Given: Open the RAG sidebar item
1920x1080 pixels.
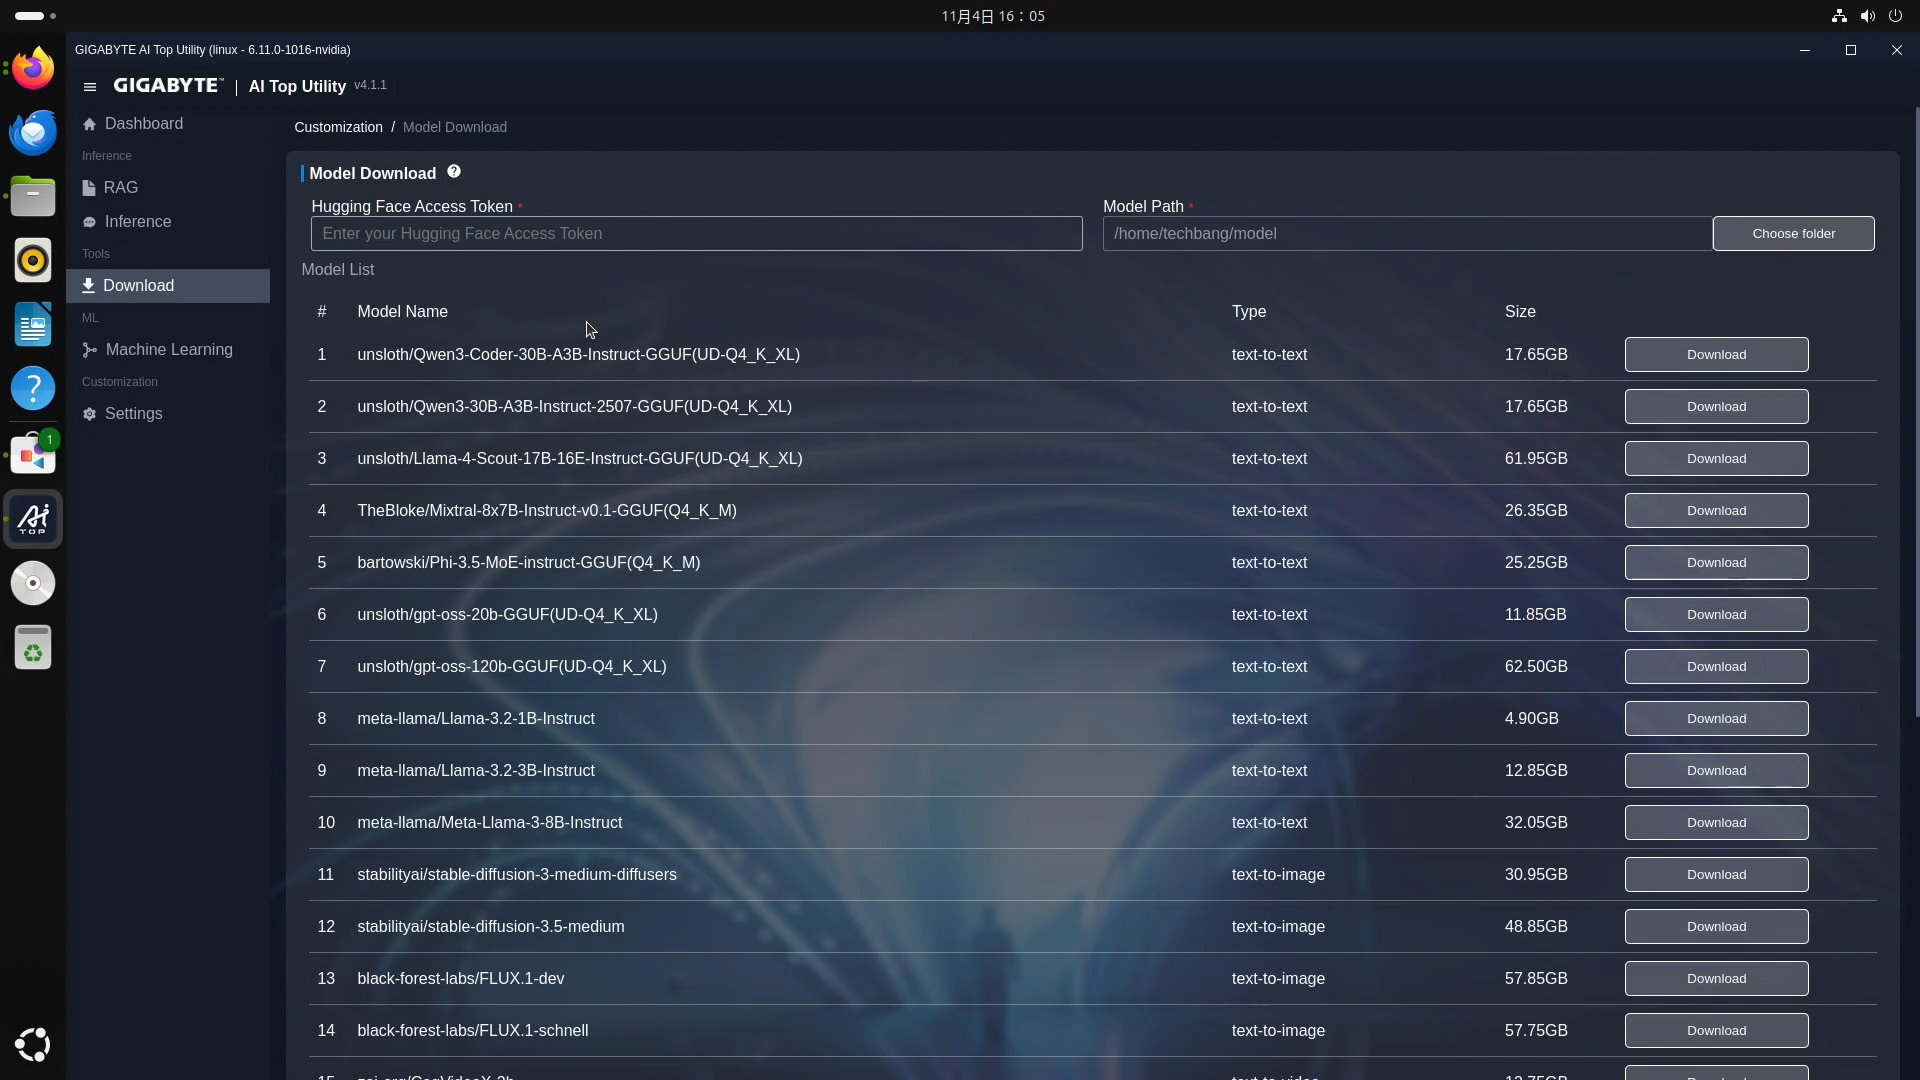Looking at the screenshot, I should coord(120,188).
